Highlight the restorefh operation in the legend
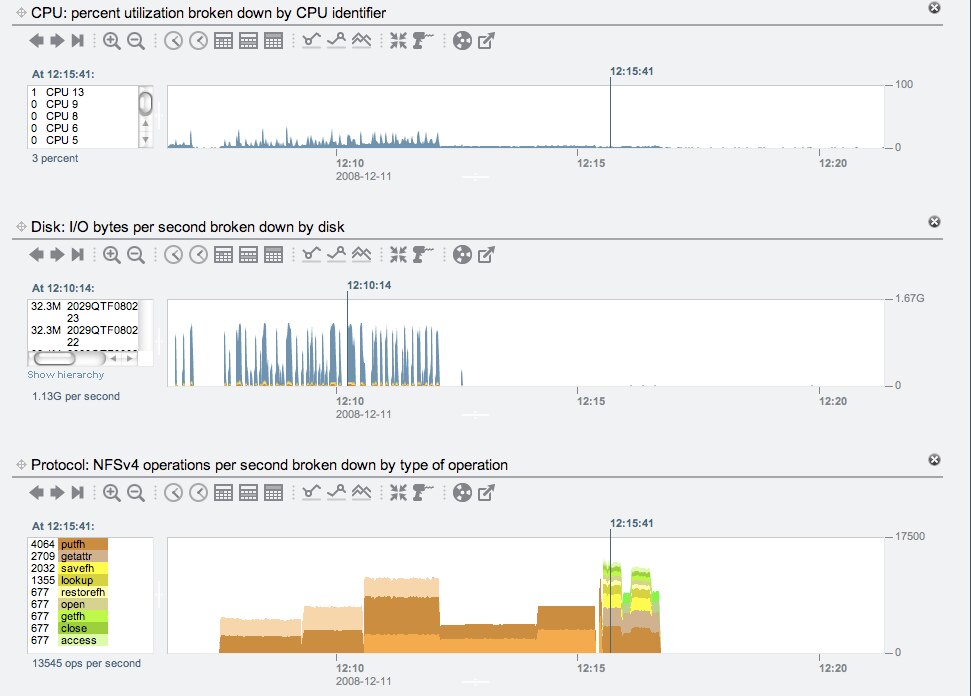The height and width of the screenshot is (696, 971). 83,593
